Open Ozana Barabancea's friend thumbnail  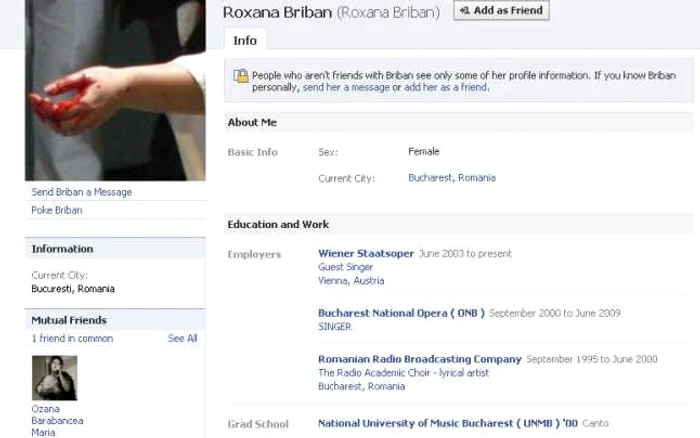coord(54,378)
